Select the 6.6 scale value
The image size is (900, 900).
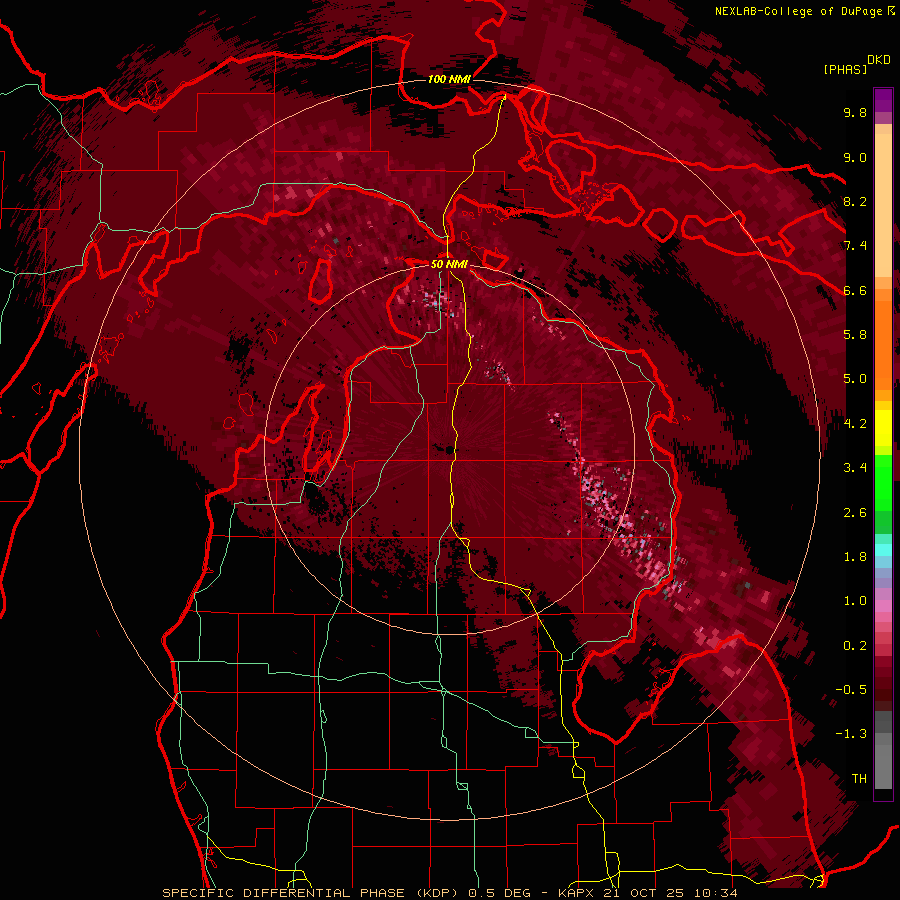[x=855, y=290]
